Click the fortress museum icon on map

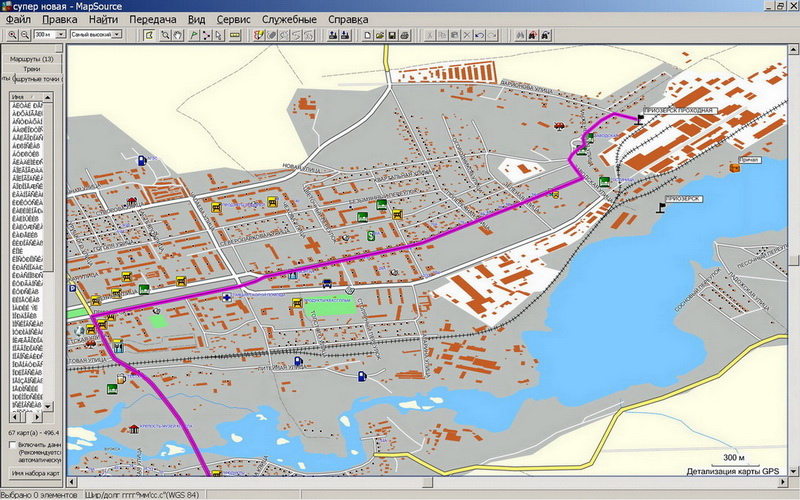click(134, 429)
